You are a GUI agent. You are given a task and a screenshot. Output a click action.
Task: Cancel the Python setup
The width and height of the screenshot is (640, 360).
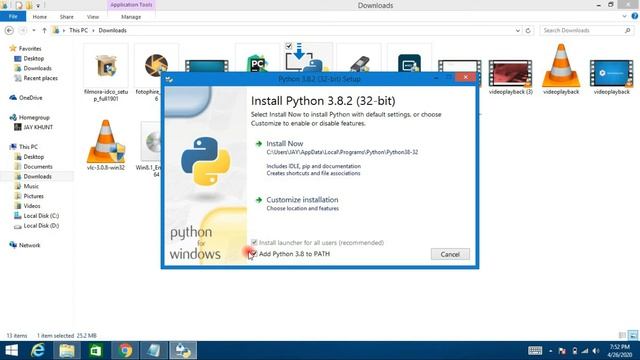[450, 254]
